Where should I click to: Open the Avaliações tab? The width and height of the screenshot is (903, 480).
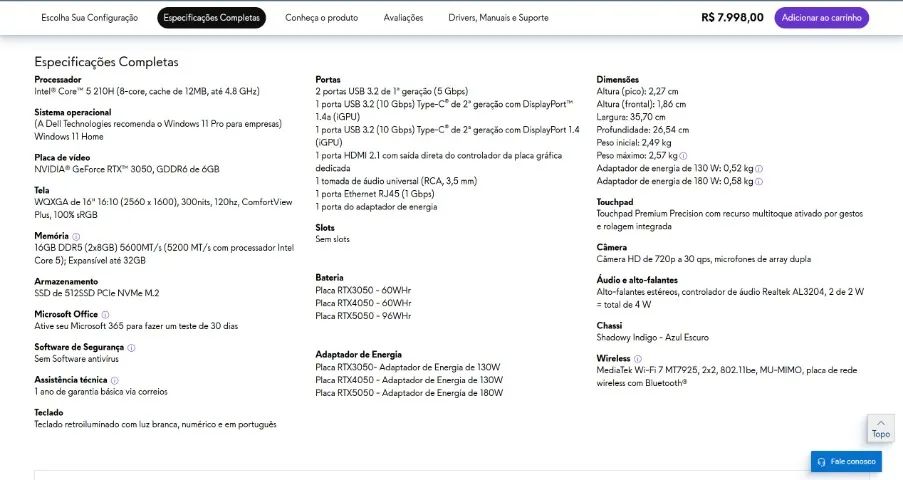(403, 18)
